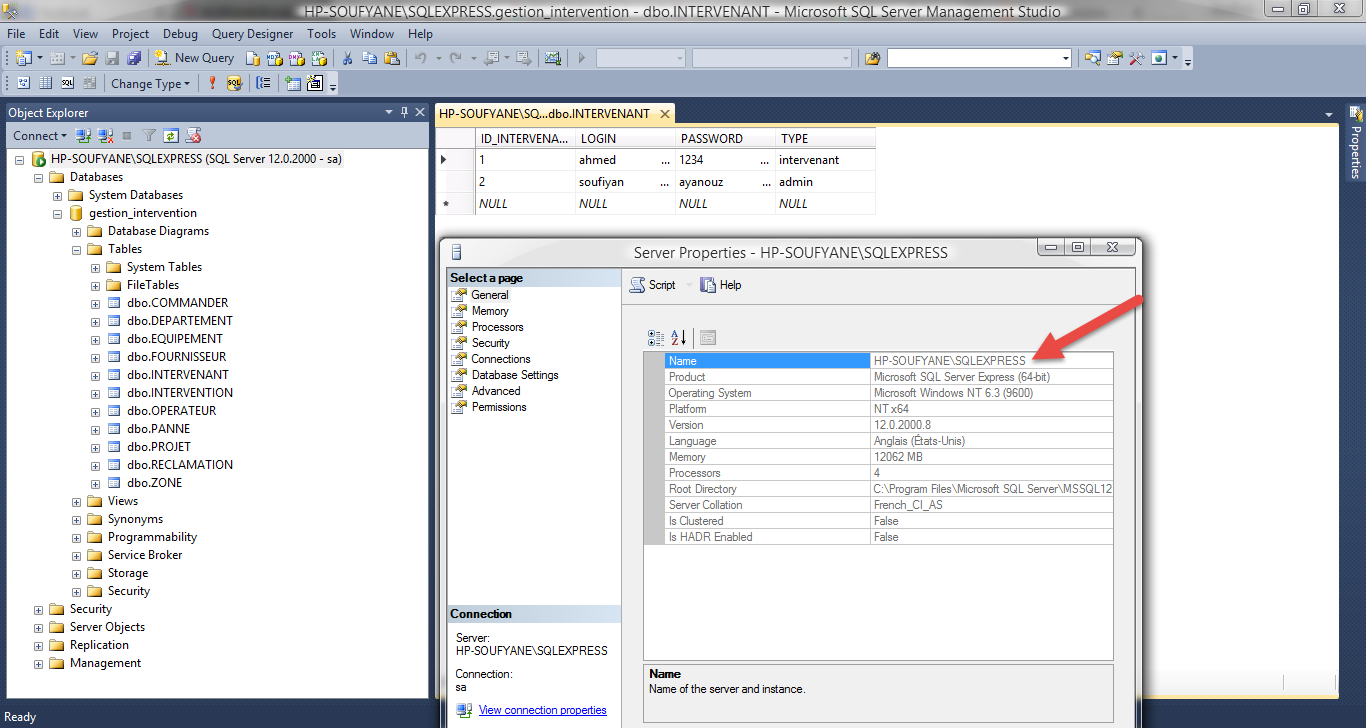Image resolution: width=1366 pixels, height=728 pixels.
Task: Click the DMX query icon
Action: pyautogui.click(x=297, y=58)
